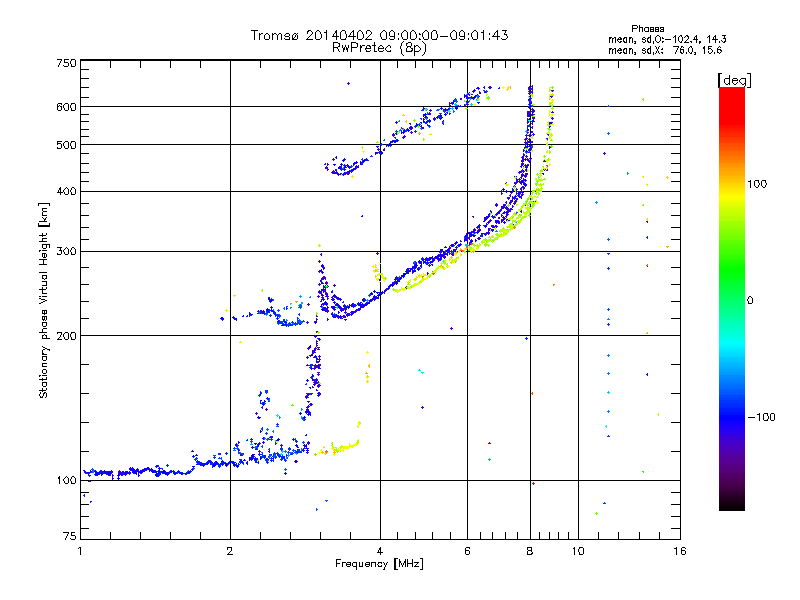Click y-axis tick label '200'
Screen dimensions: 800x600
[67, 336]
